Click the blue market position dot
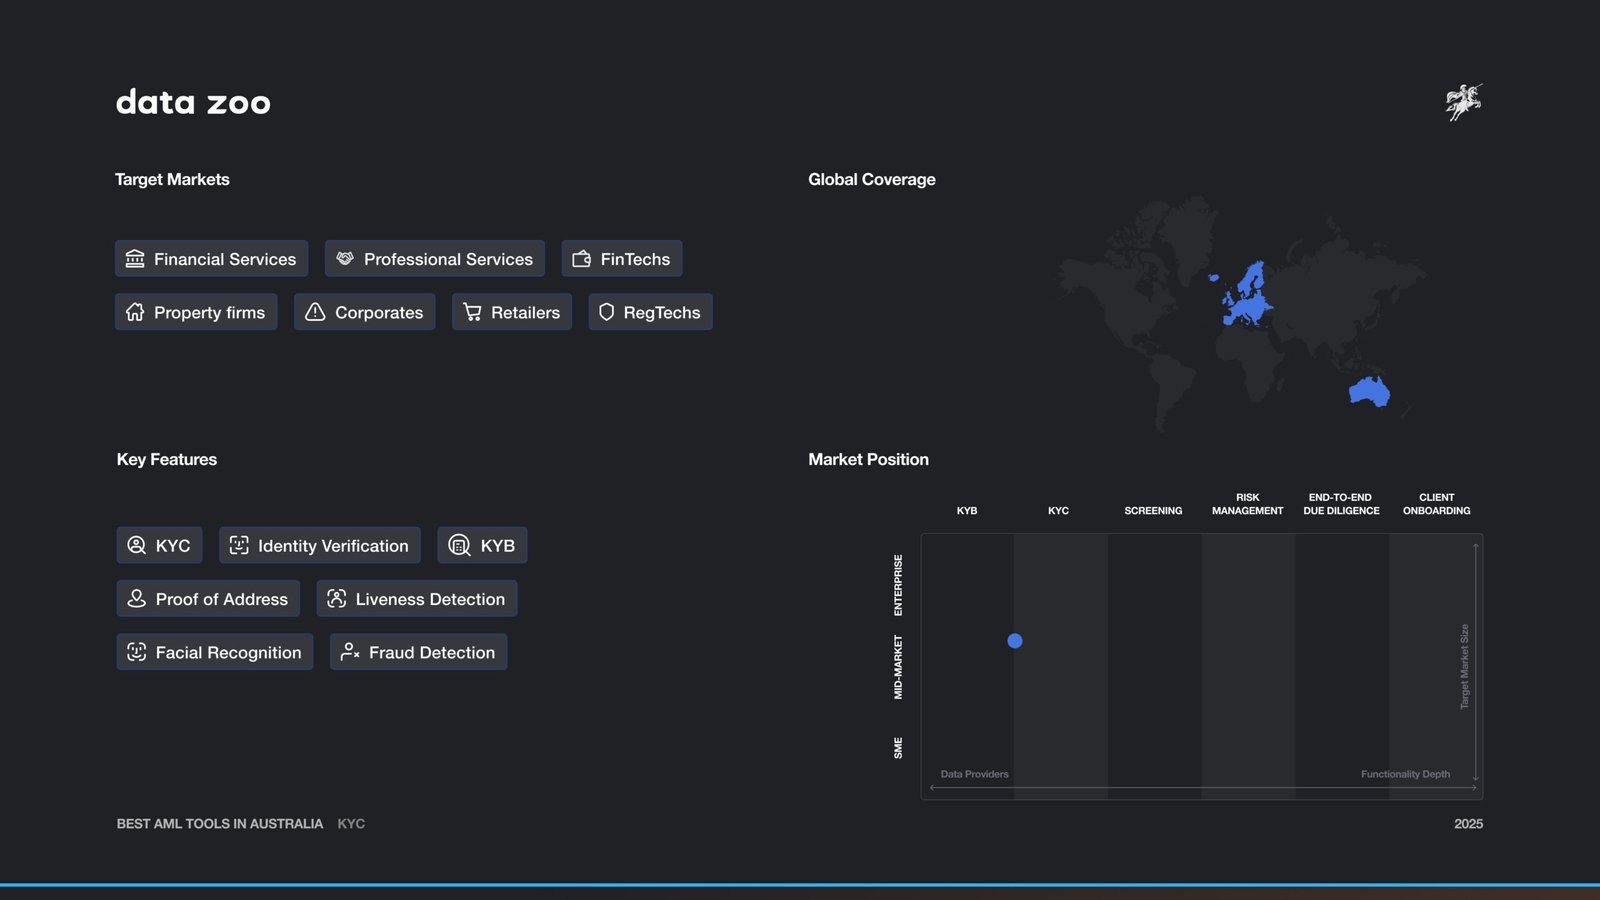The image size is (1600, 900). tap(1015, 641)
